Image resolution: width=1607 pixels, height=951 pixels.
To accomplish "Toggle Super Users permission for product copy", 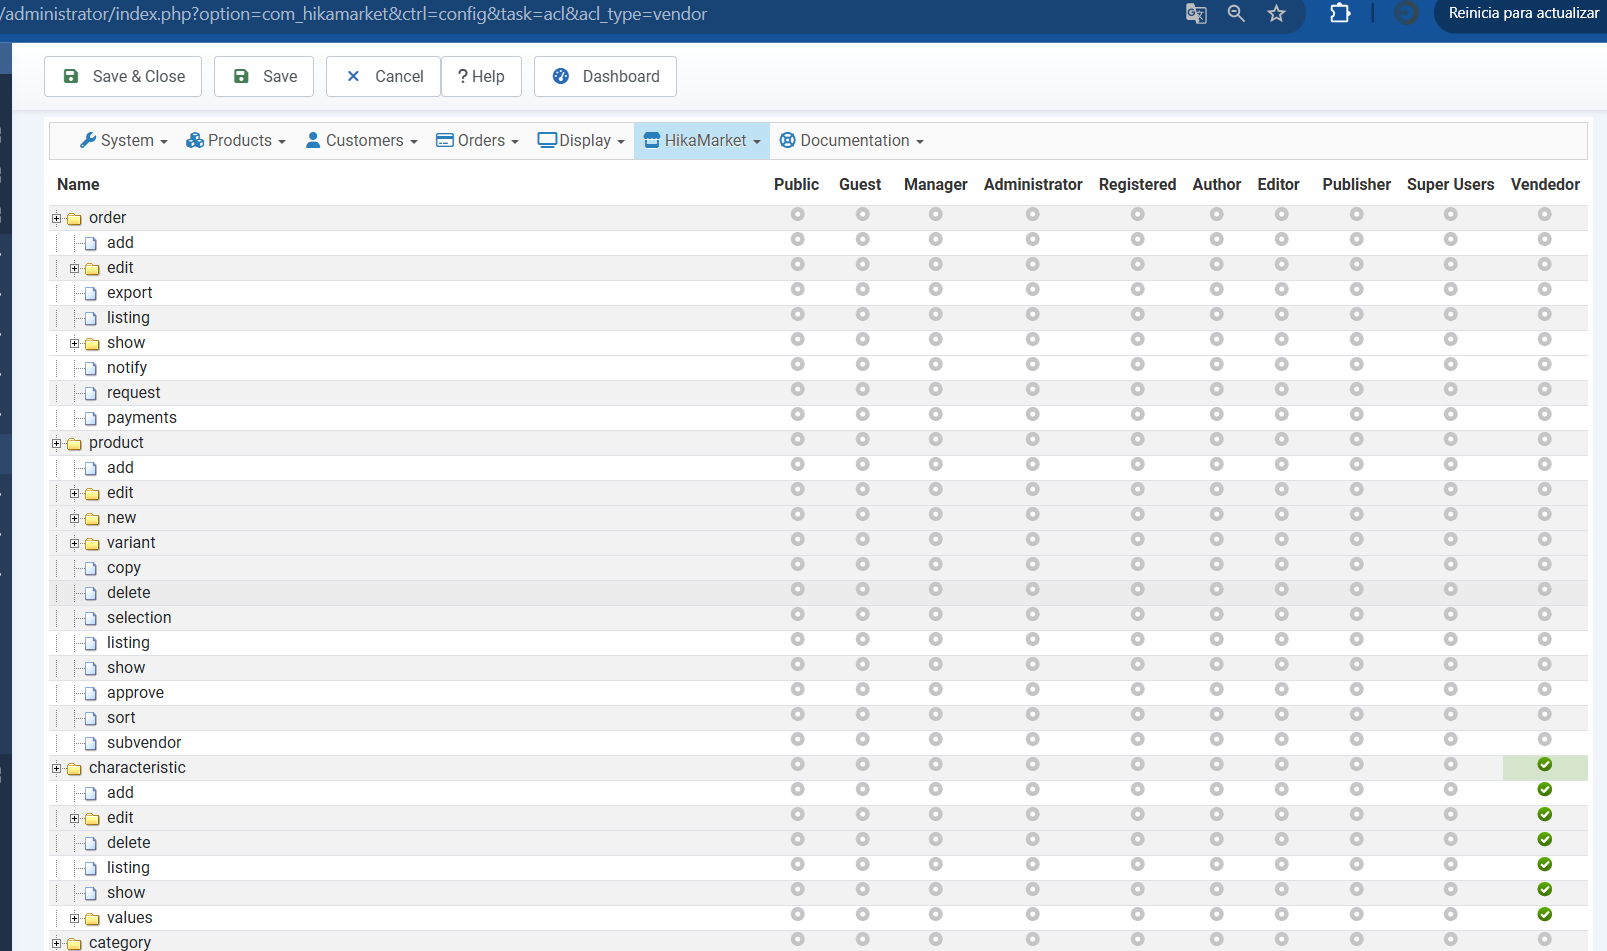I will coord(1450,564).
